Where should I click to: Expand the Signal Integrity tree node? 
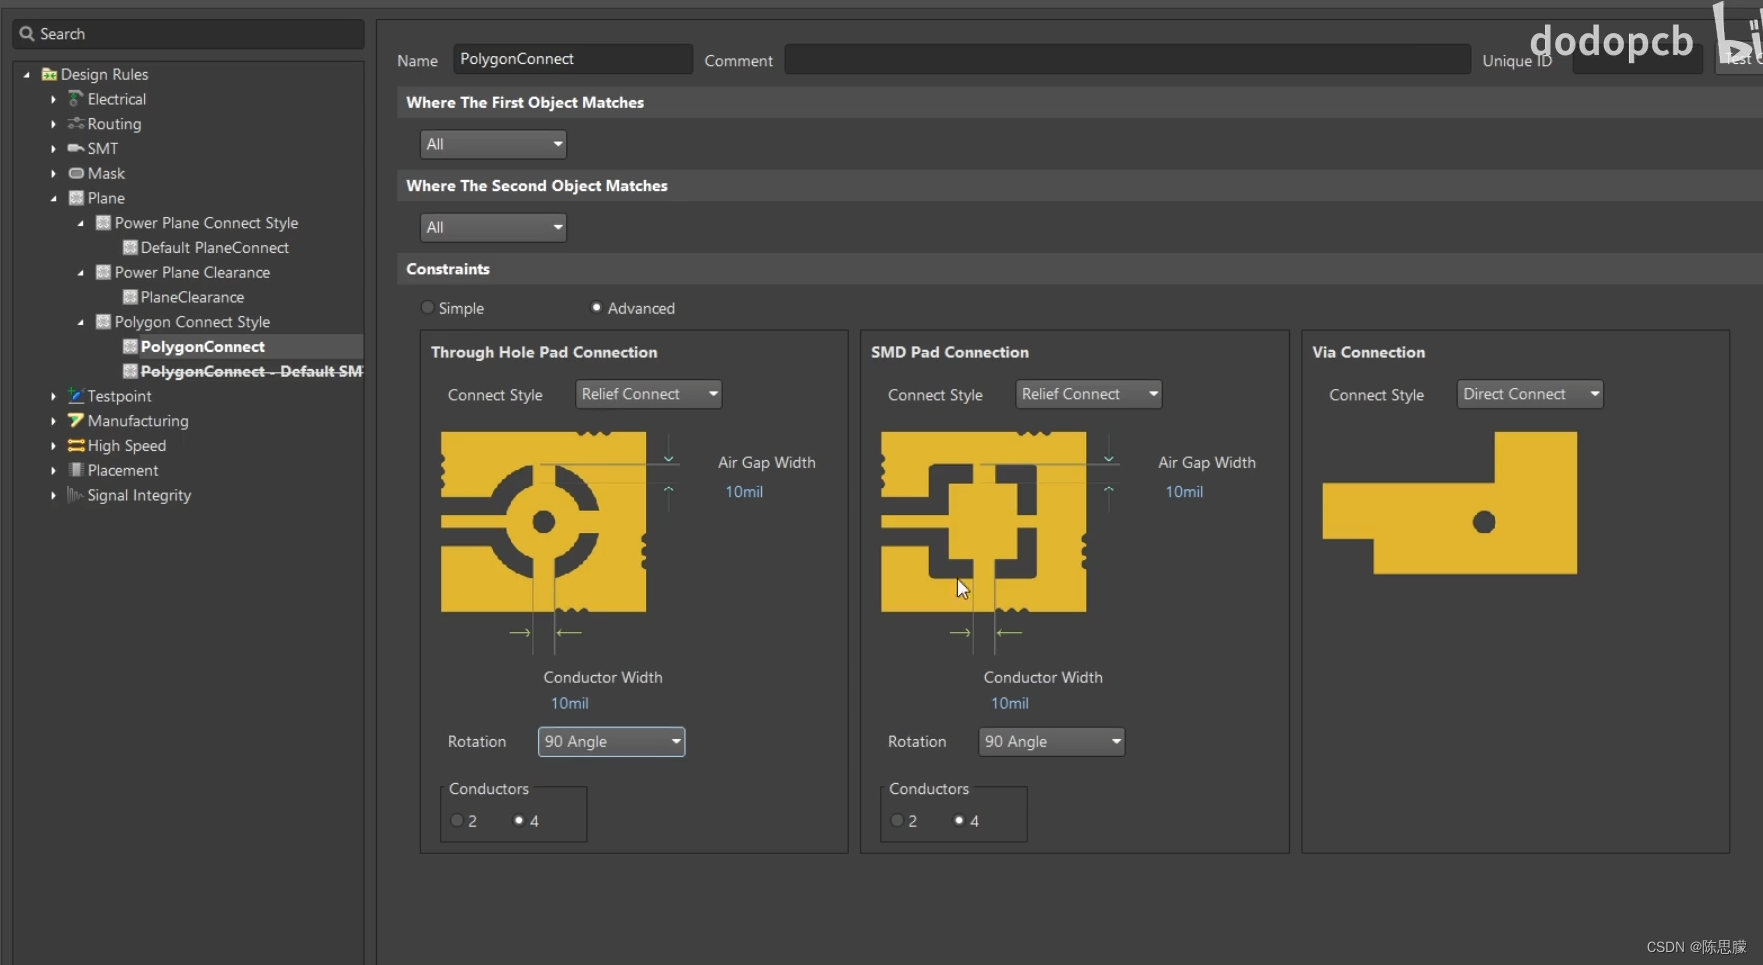[53, 495]
